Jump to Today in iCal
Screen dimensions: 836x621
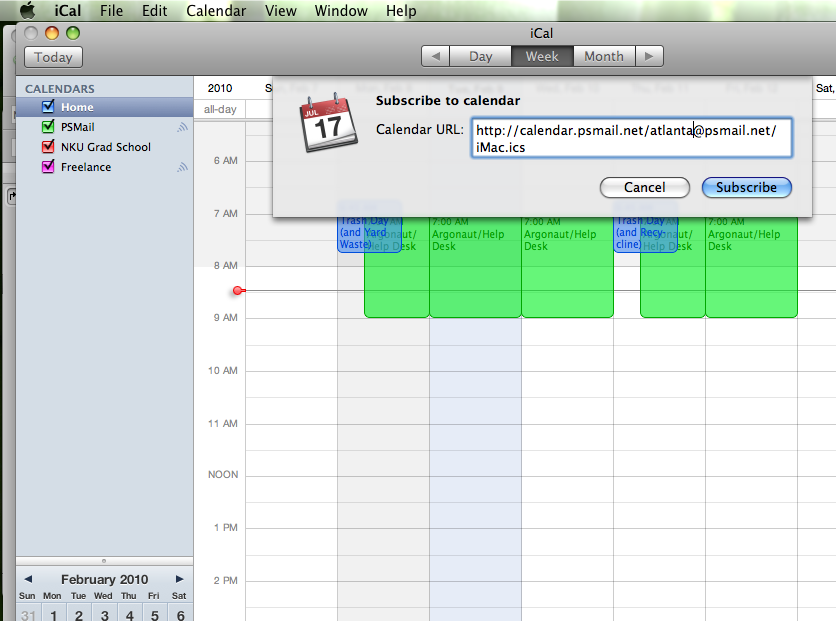53,57
